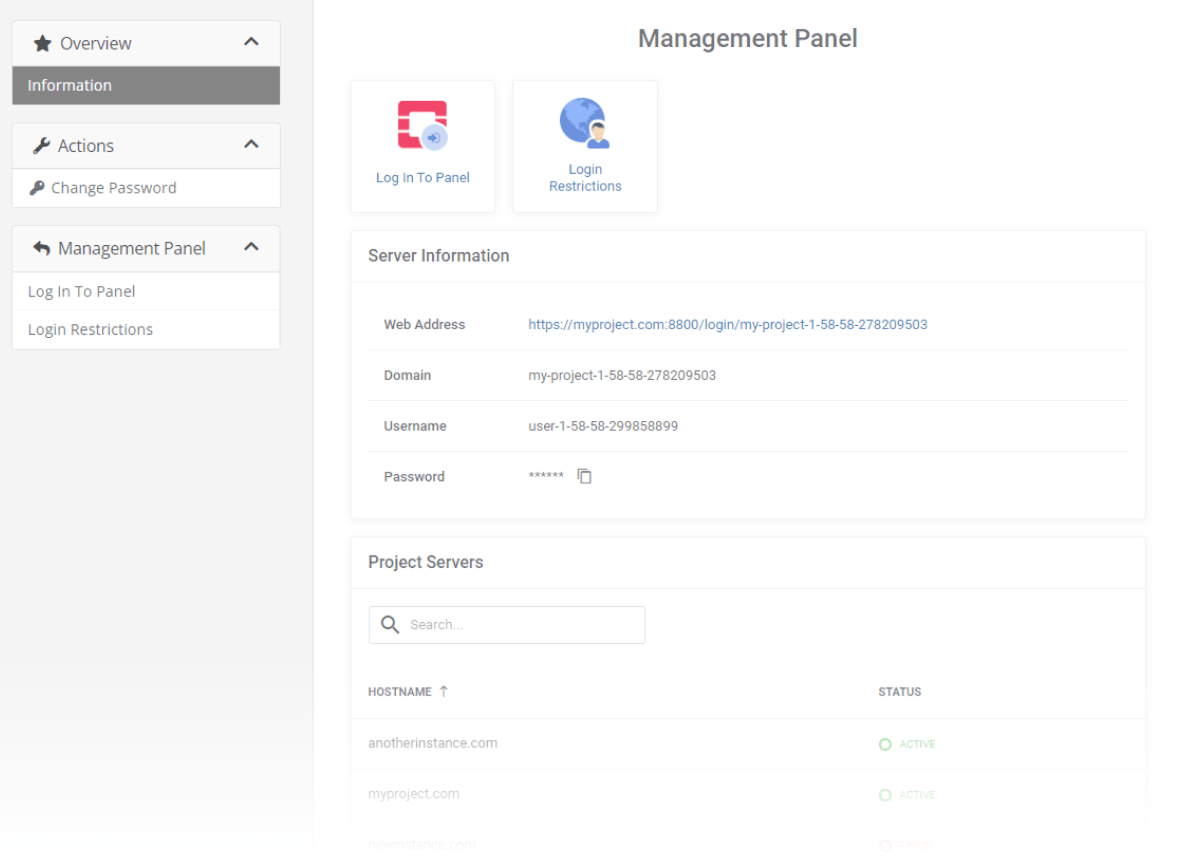Open Login Restrictions sidebar item
The image size is (1200, 860).
coord(146,329)
